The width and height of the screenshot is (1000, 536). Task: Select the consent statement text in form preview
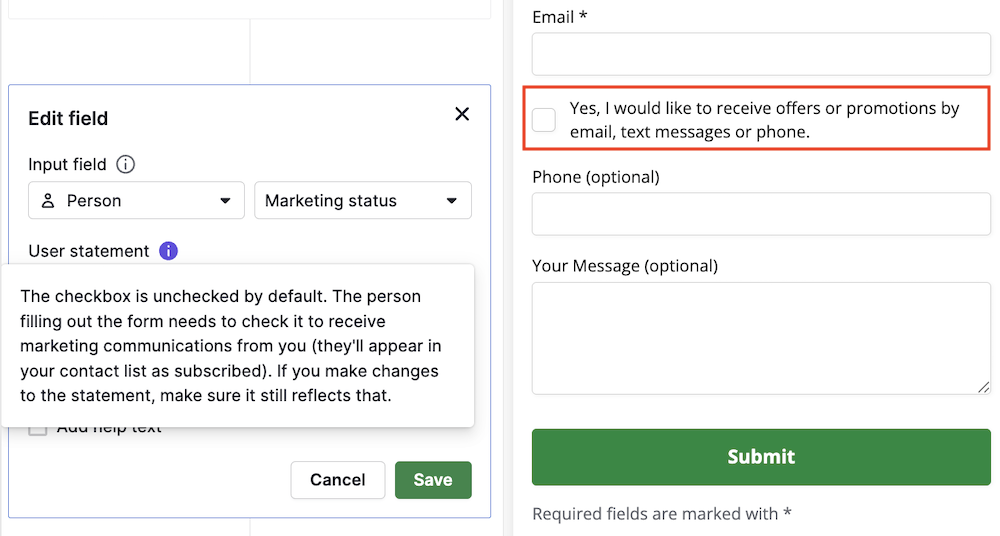pos(764,120)
